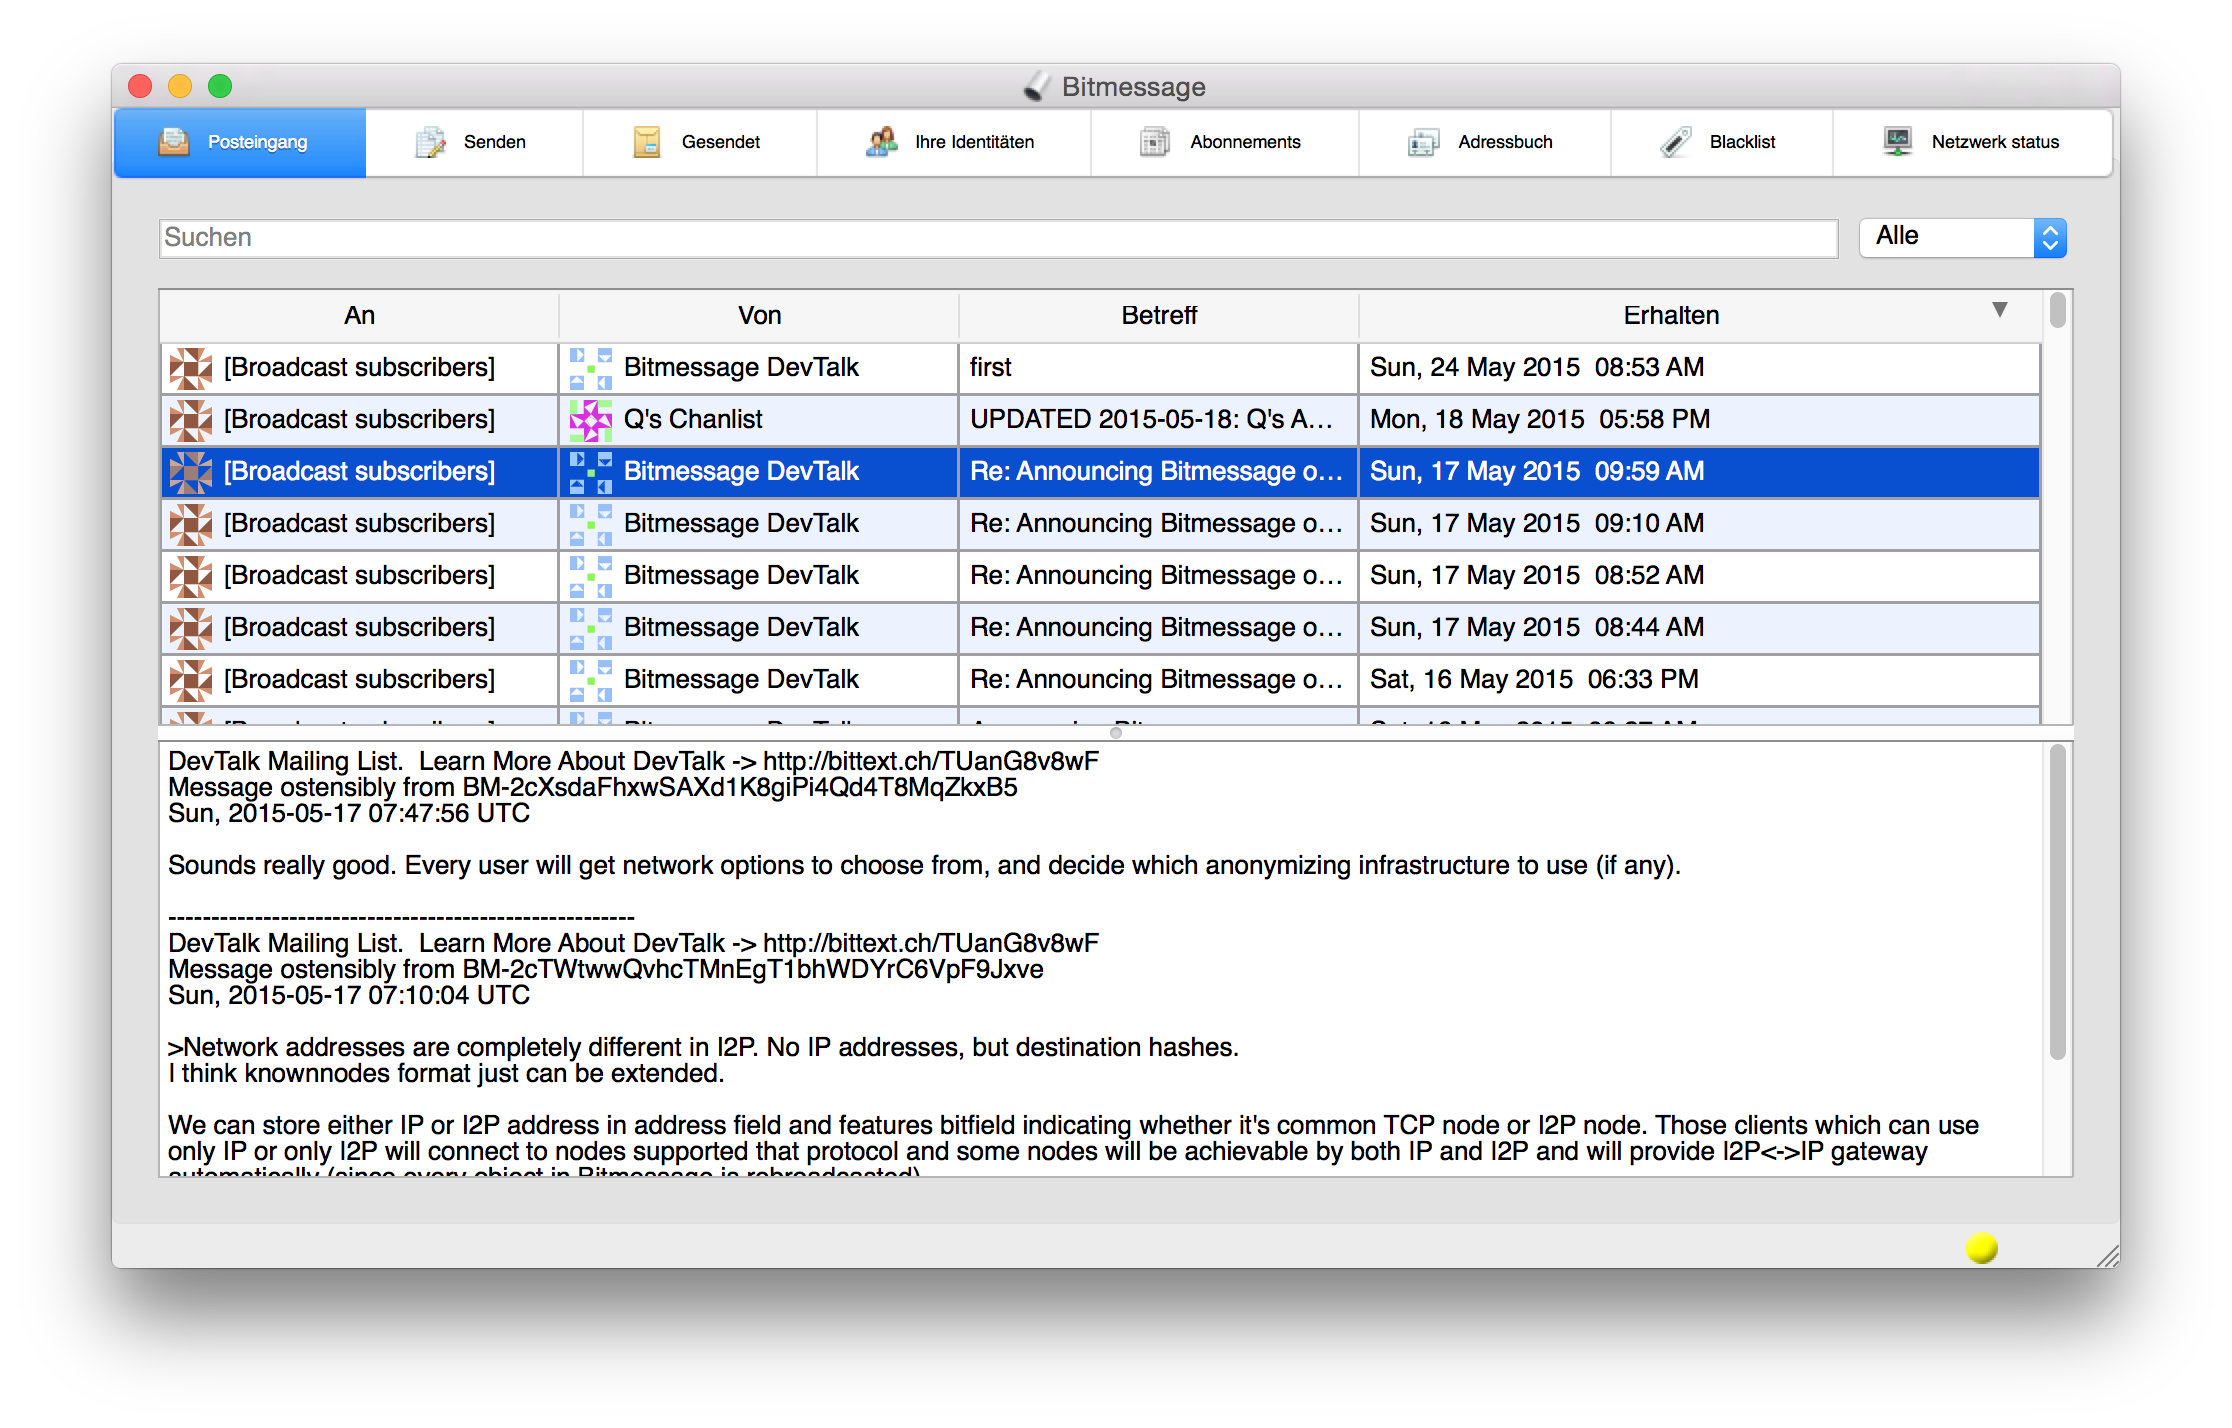Click the Abonnements subscriptions icon

coord(1155,142)
